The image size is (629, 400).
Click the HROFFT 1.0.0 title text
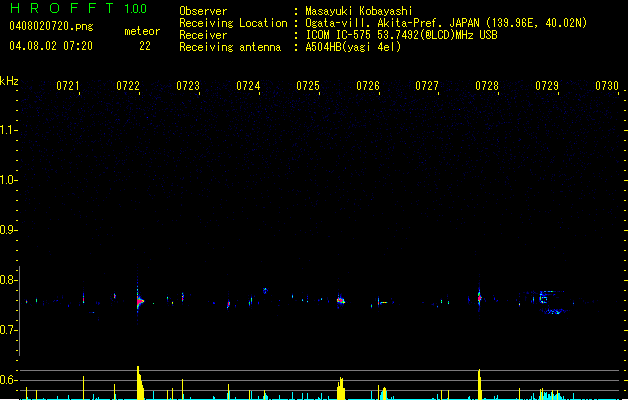click(x=78, y=8)
